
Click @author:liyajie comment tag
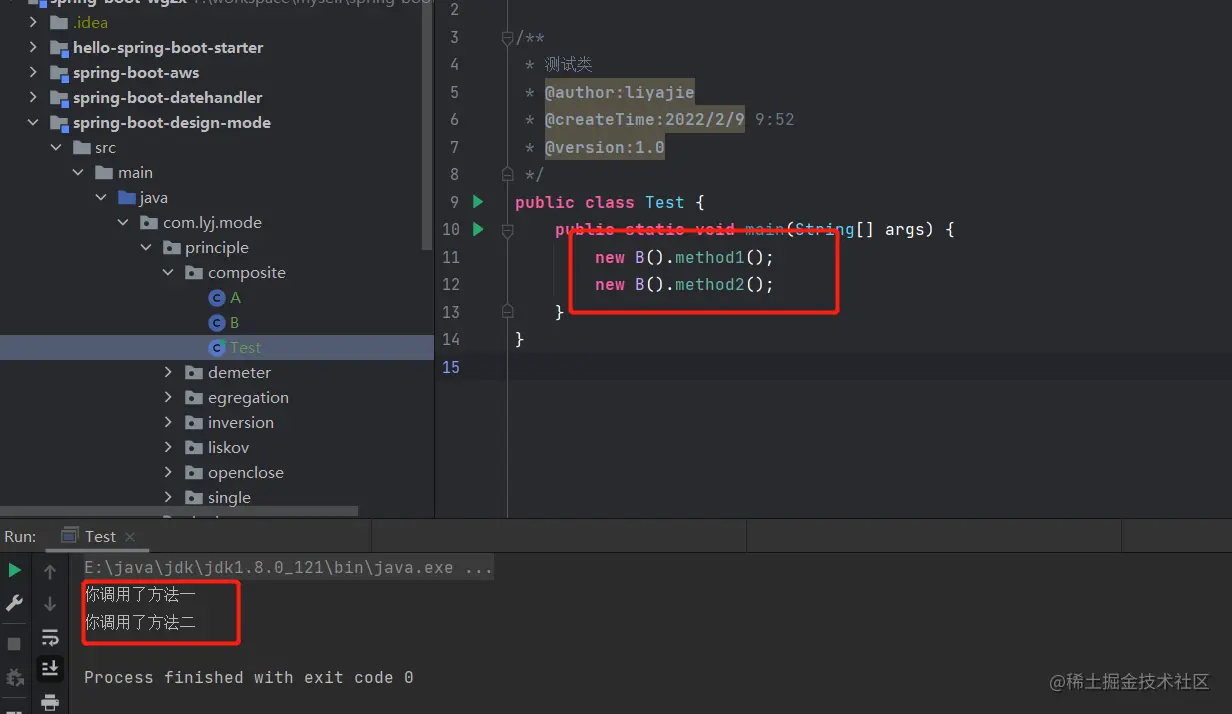(619, 92)
